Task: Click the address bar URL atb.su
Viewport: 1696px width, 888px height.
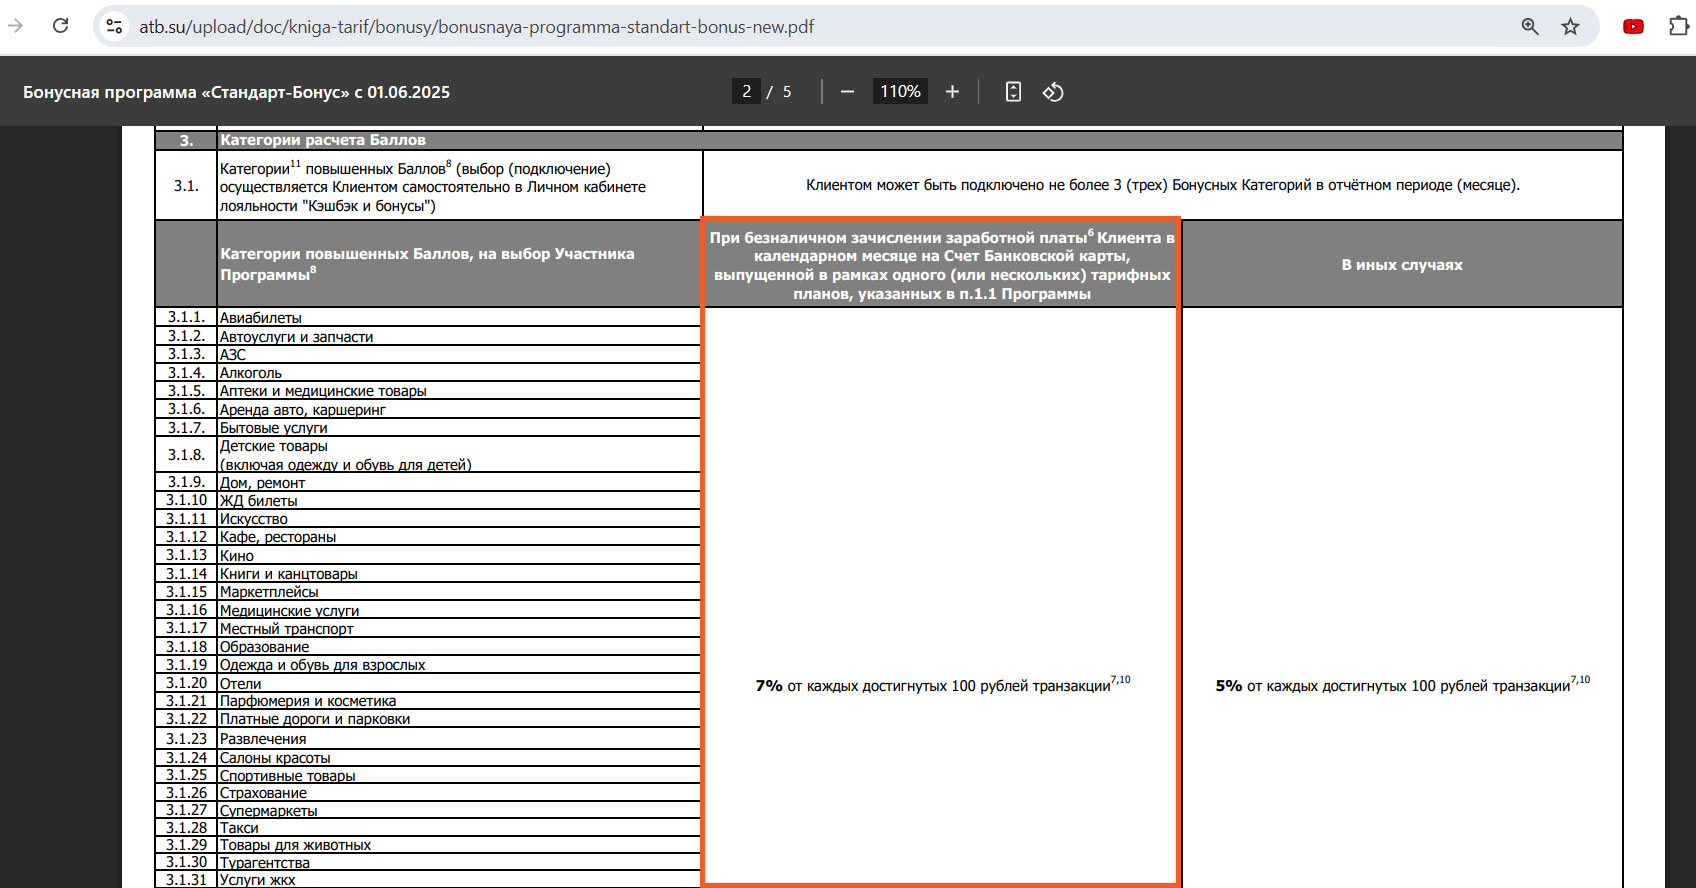Action: pos(476,27)
